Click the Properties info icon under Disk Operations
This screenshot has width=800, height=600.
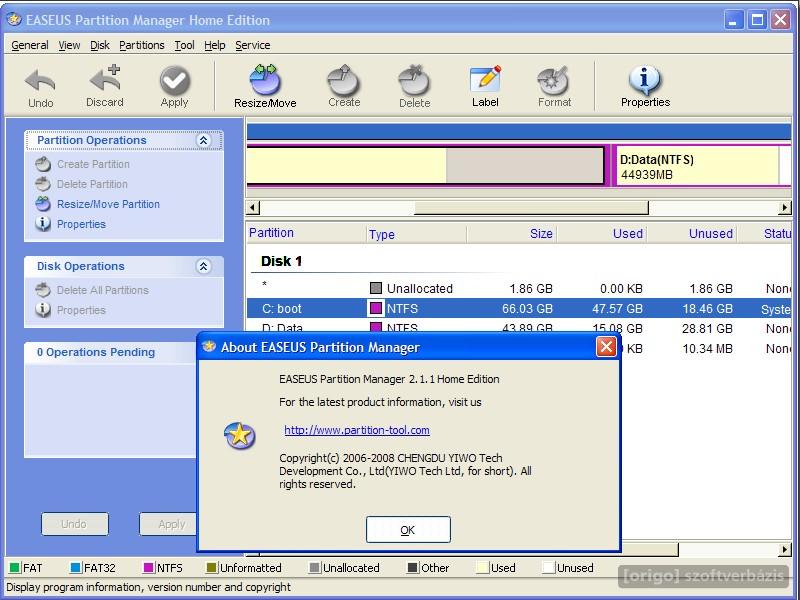tap(43, 310)
